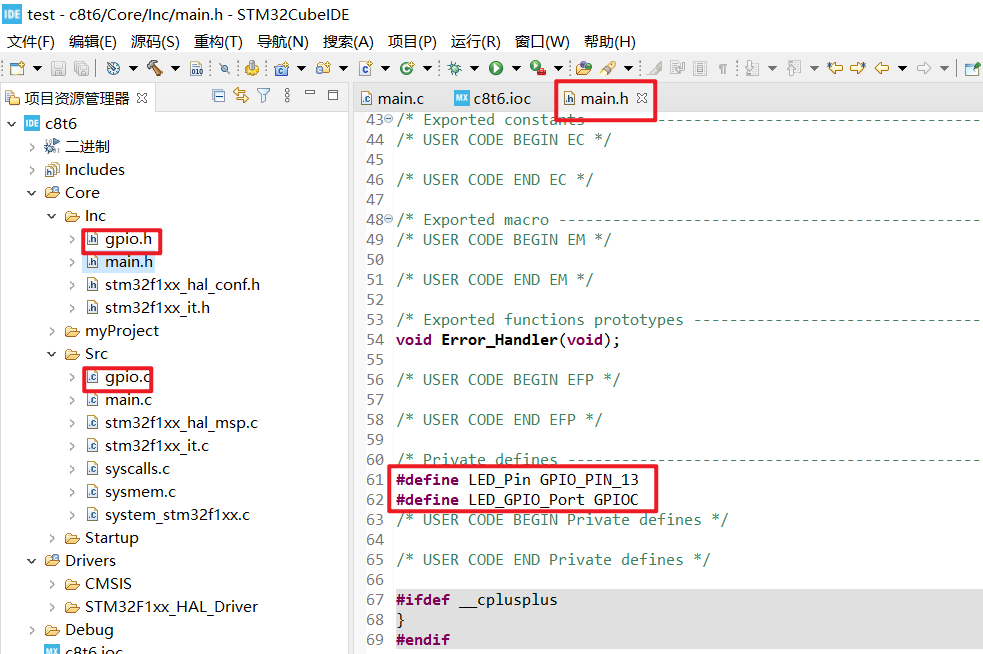
Task: Select the STM32F1xx_HAL_Driver folder
Action: click(171, 607)
